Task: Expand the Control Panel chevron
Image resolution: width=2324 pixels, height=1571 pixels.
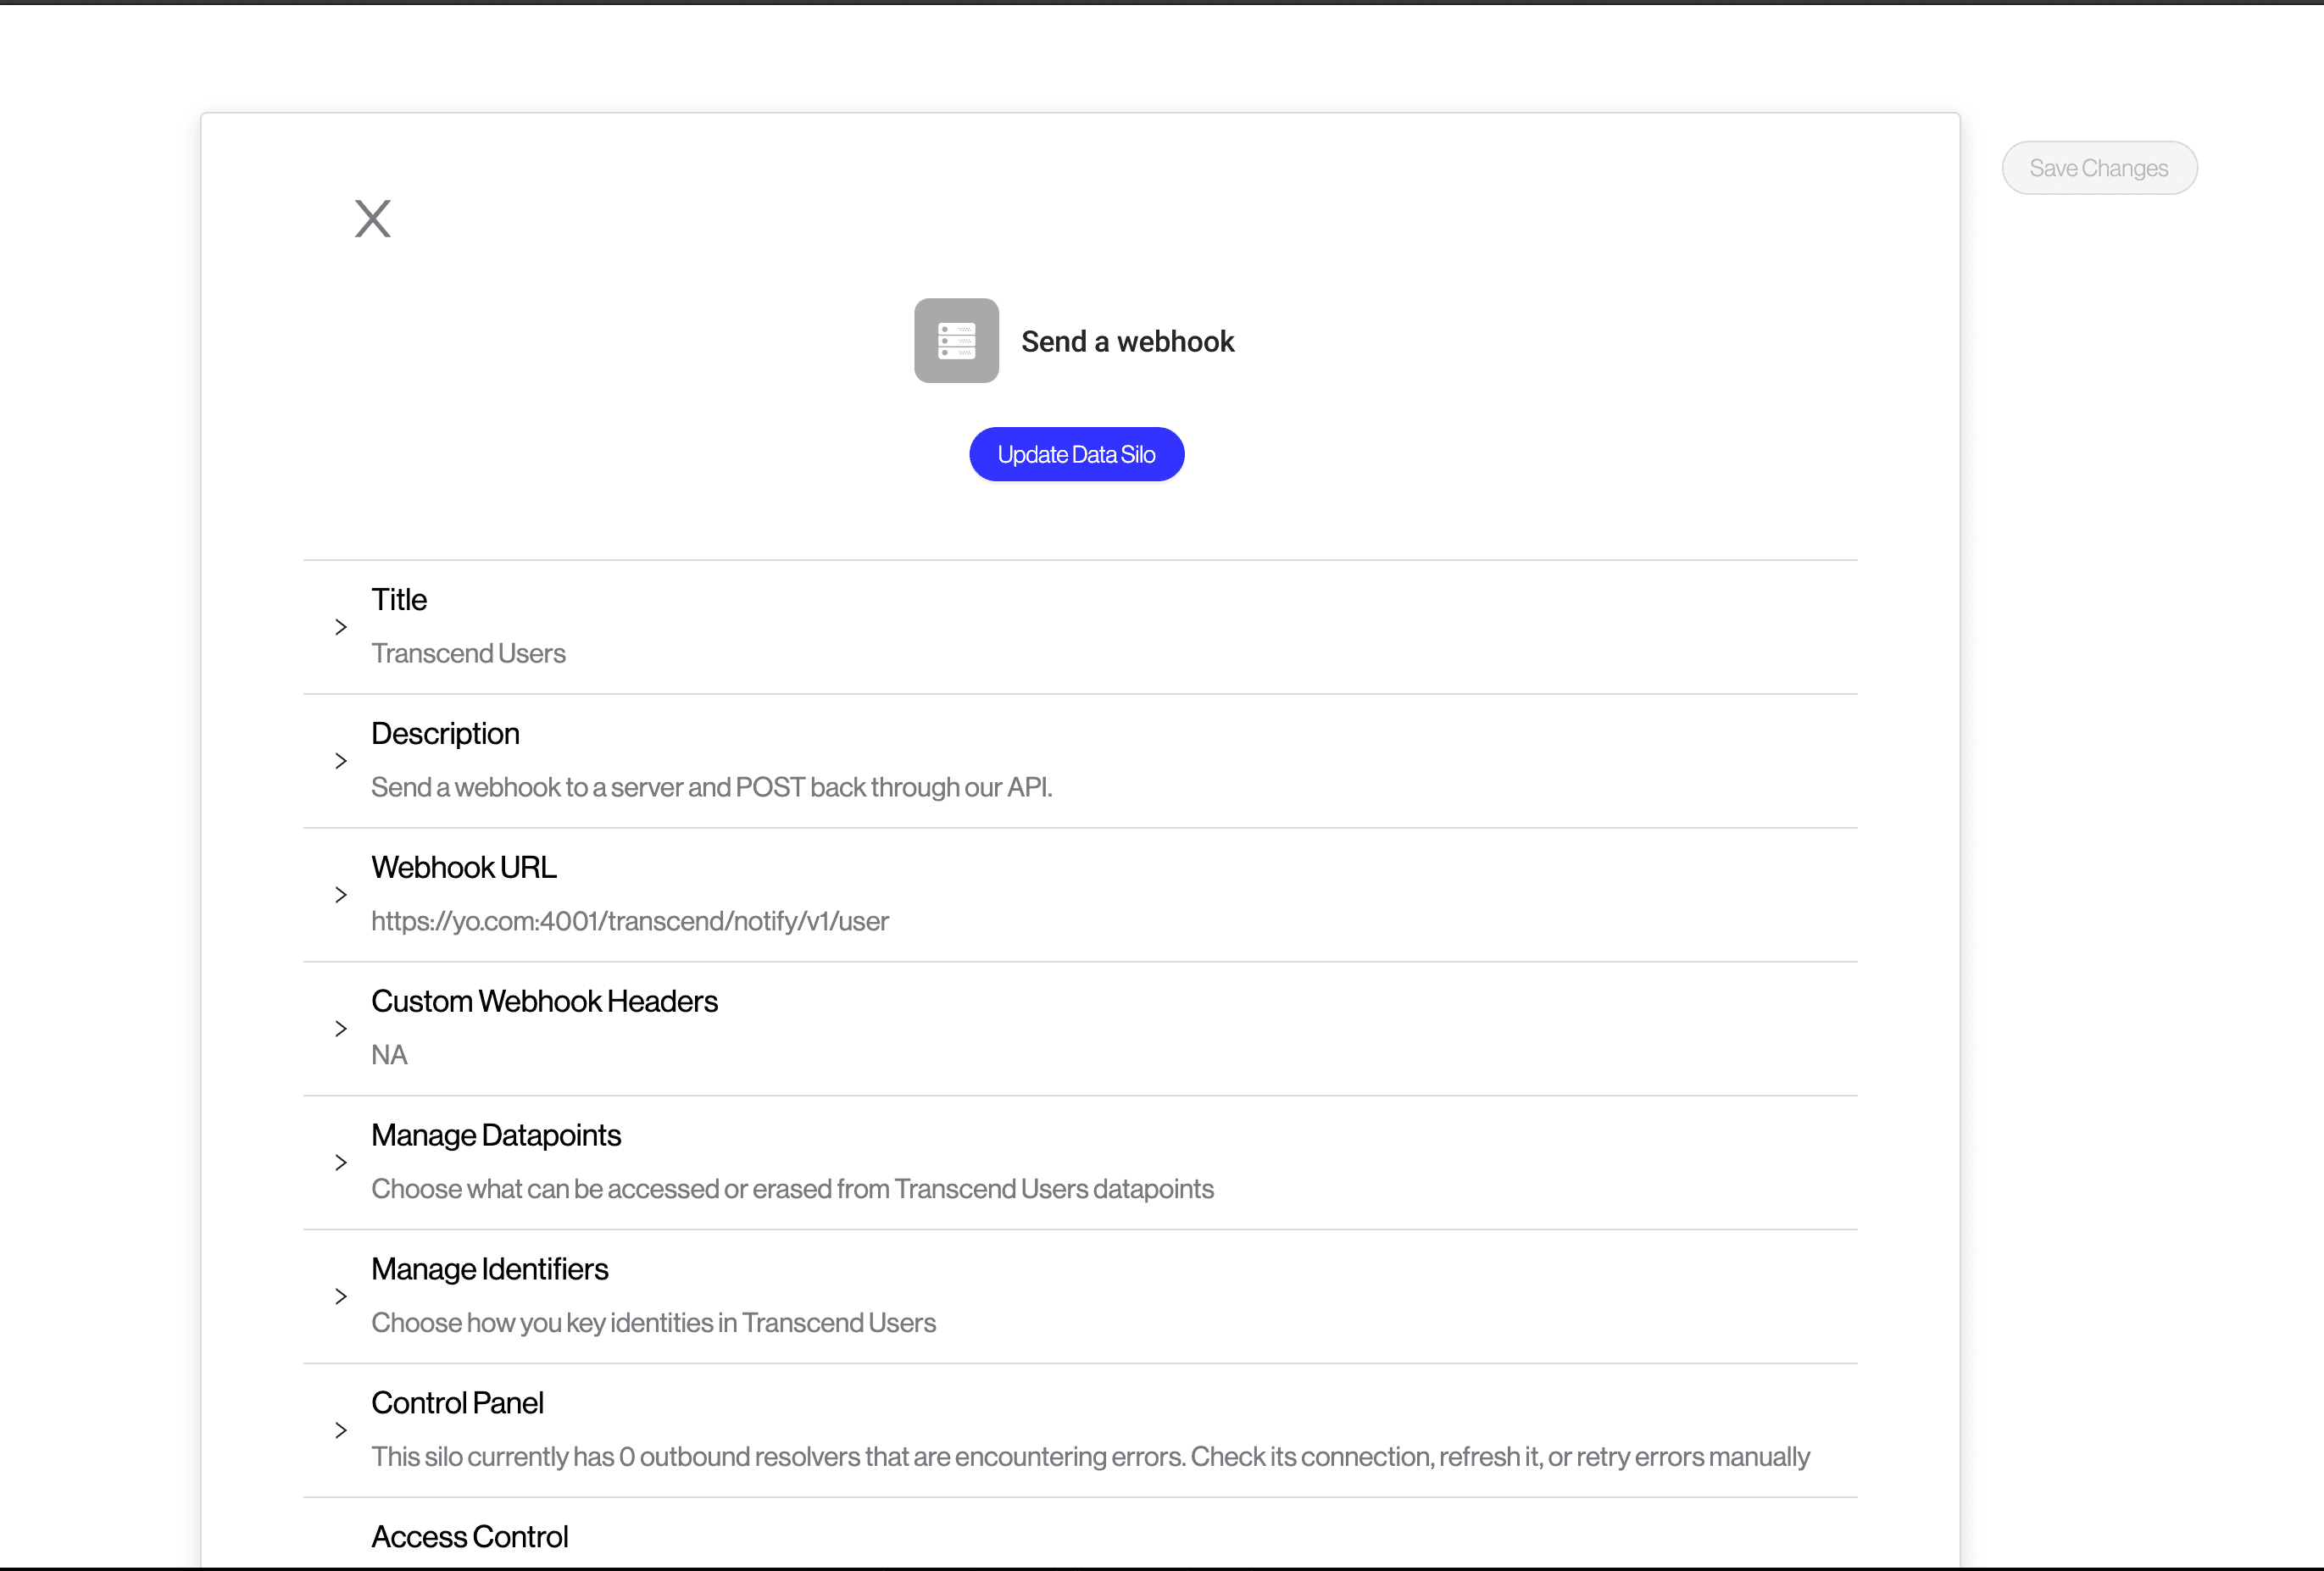Action: 341,1431
